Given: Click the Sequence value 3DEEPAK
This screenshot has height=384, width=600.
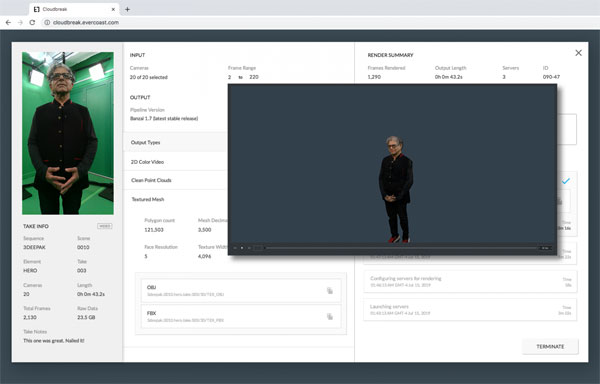Looking at the screenshot, I should coord(34,247).
